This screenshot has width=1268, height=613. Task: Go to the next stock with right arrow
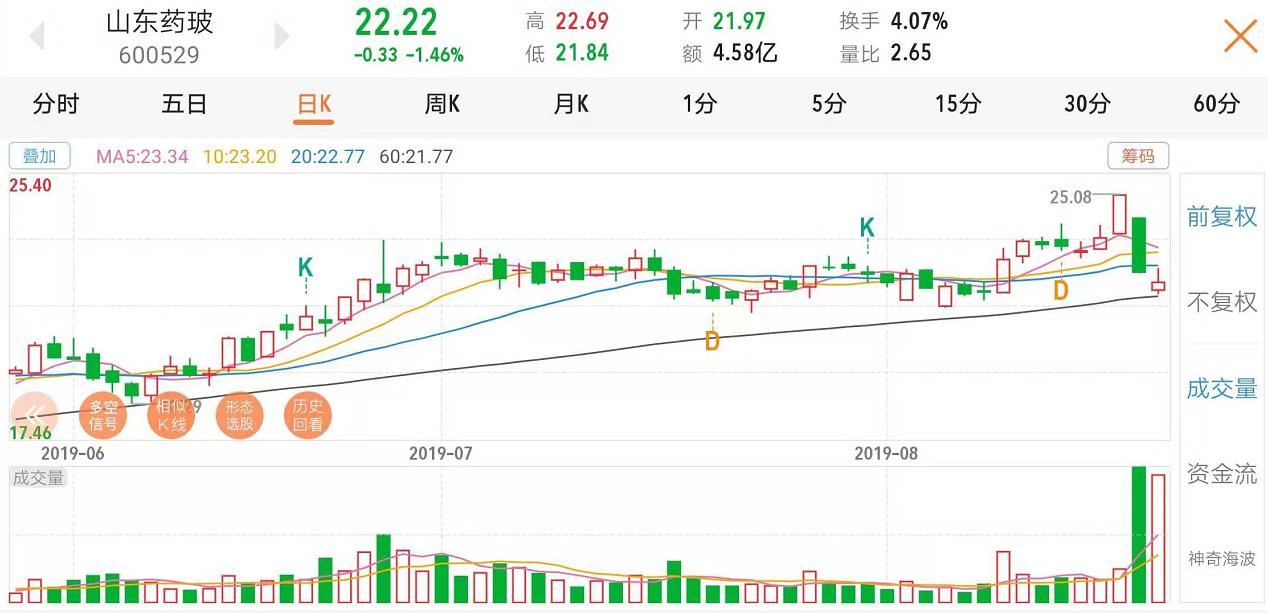tap(282, 36)
